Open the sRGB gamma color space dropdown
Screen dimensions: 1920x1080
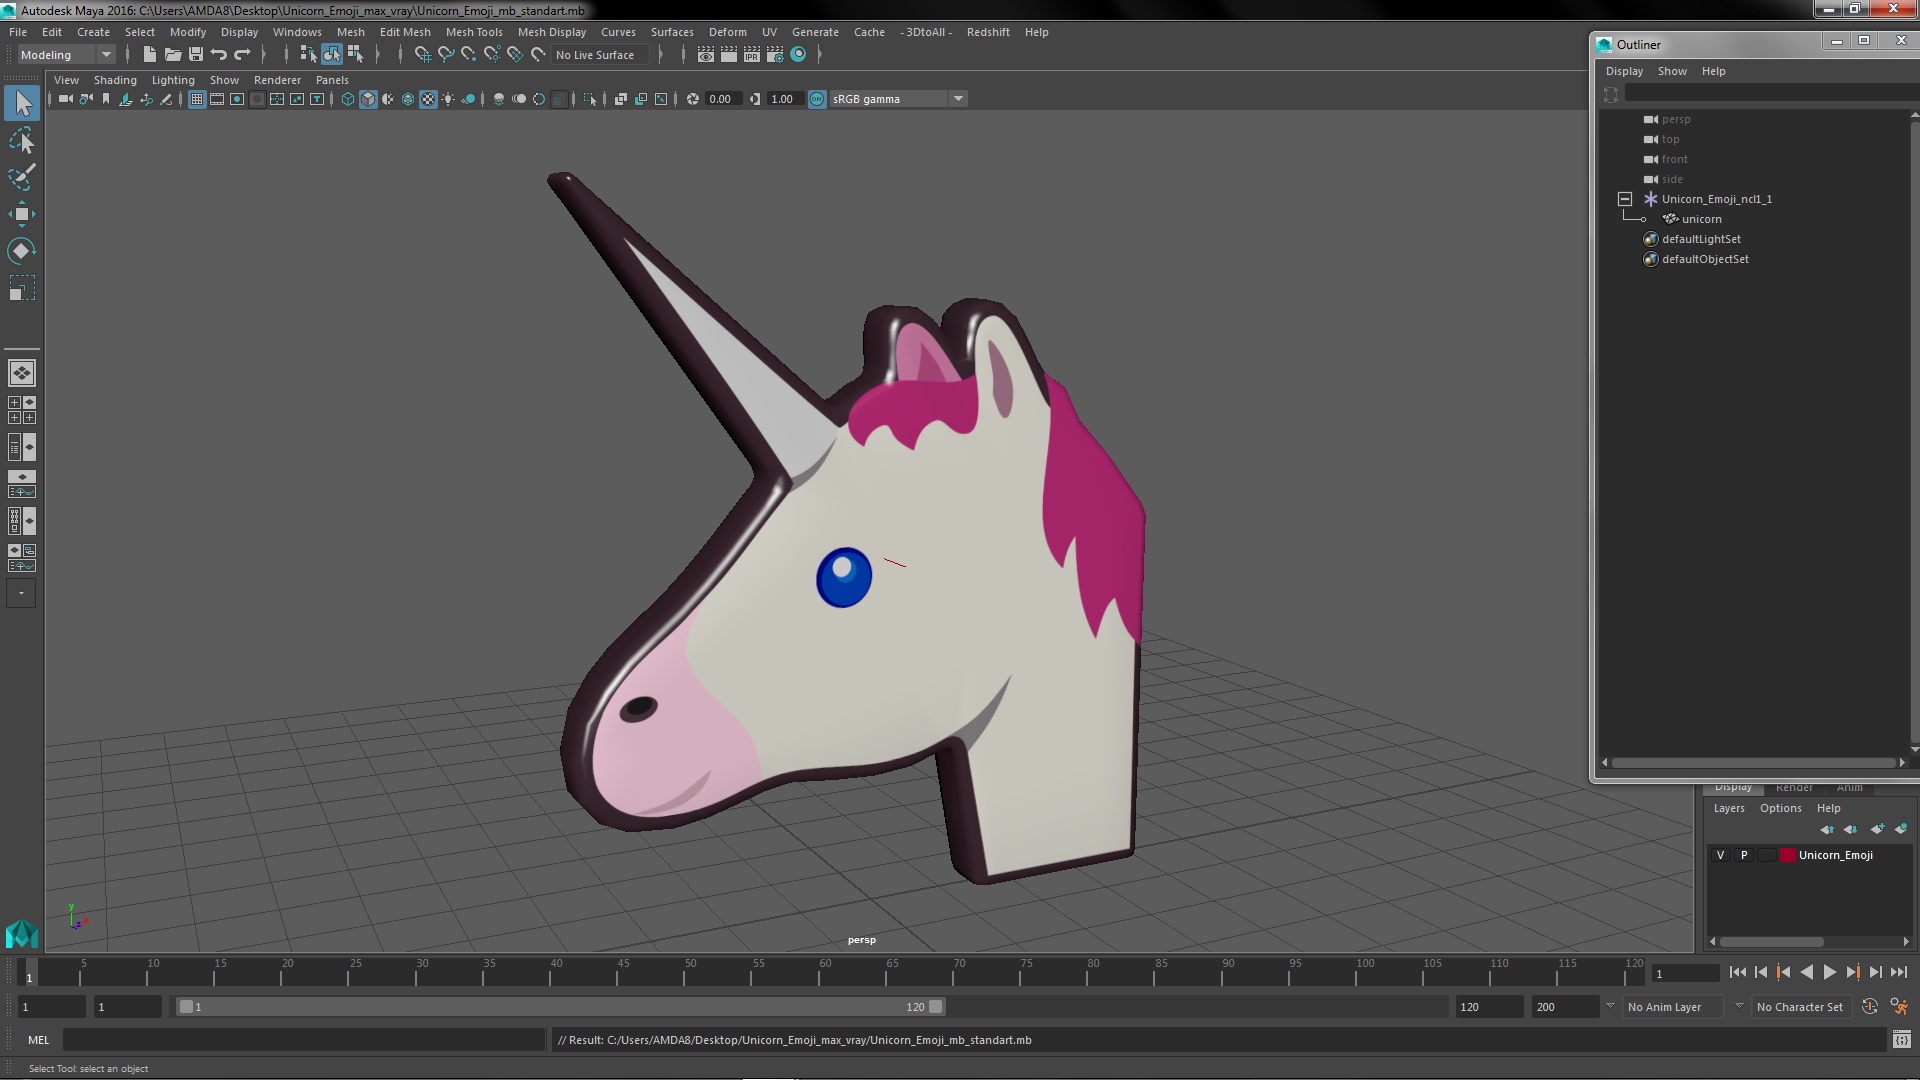coord(957,99)
